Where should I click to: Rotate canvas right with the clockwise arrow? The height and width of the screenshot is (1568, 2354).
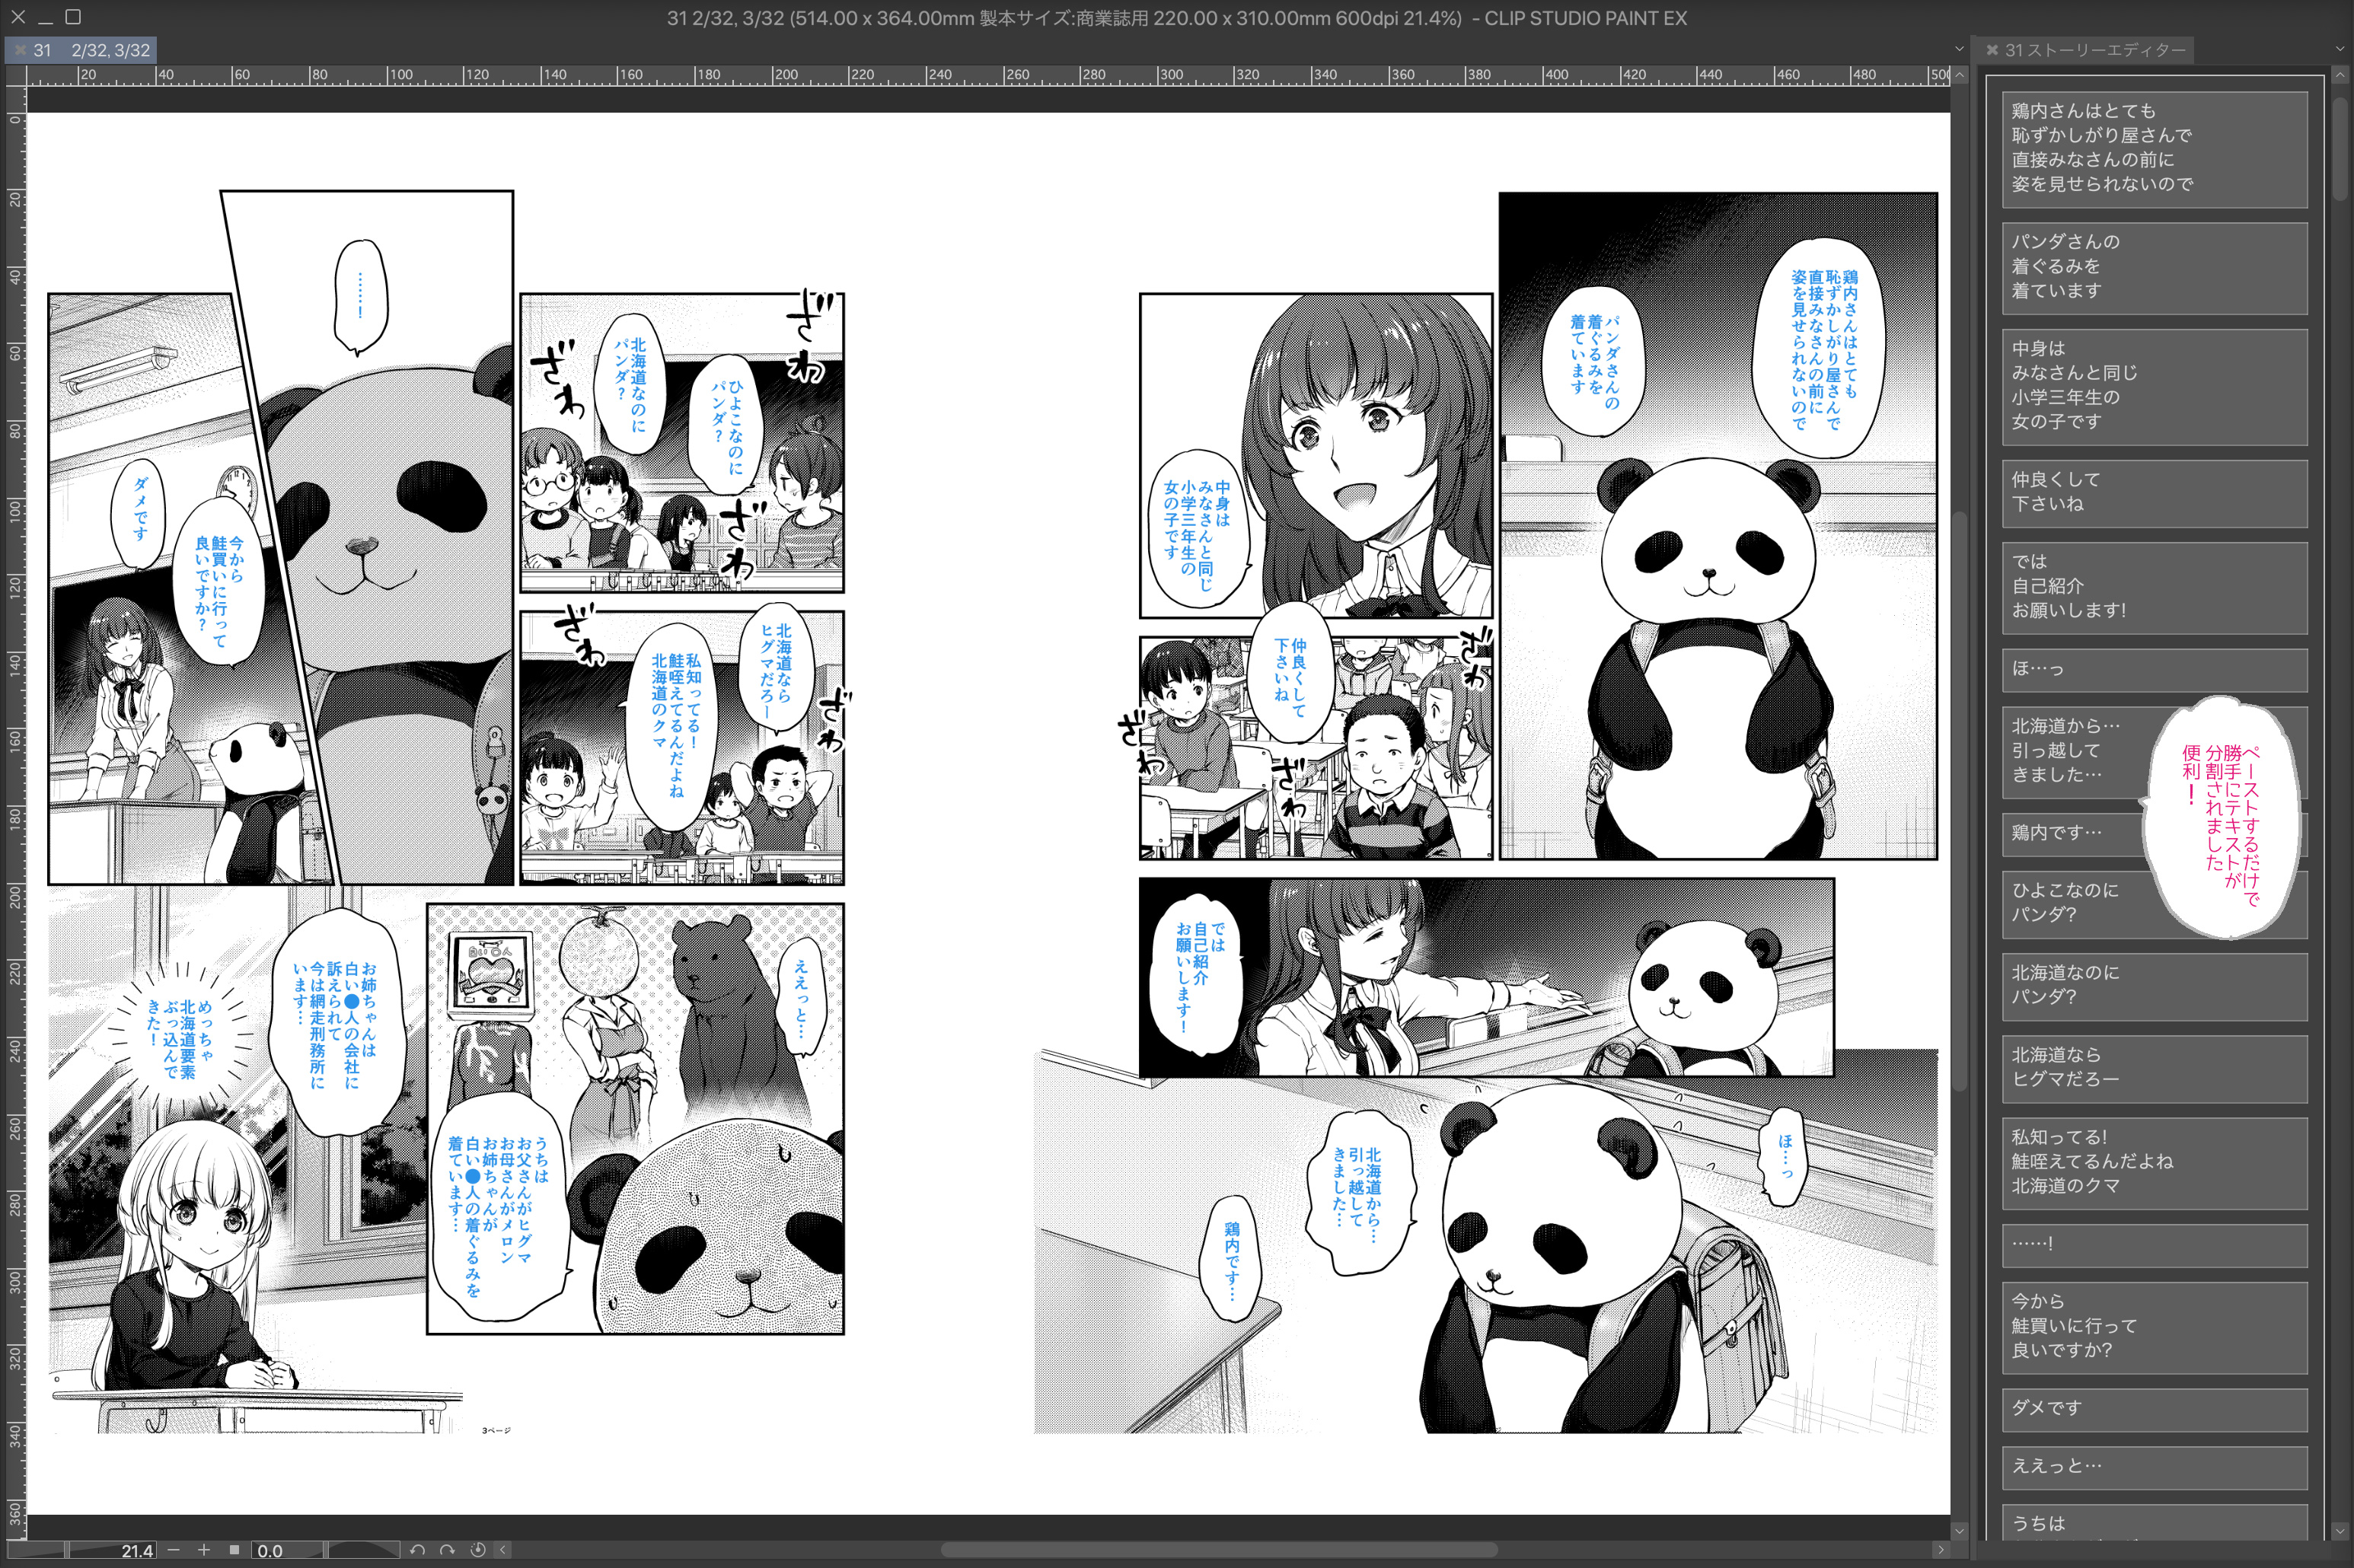[447, 1549]
